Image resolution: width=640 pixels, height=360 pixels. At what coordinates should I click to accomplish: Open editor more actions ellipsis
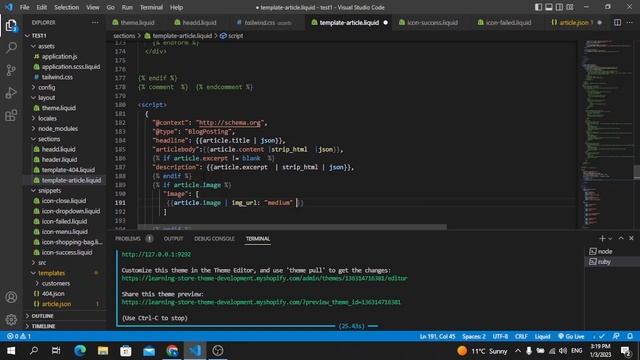(x=630, y=22)
